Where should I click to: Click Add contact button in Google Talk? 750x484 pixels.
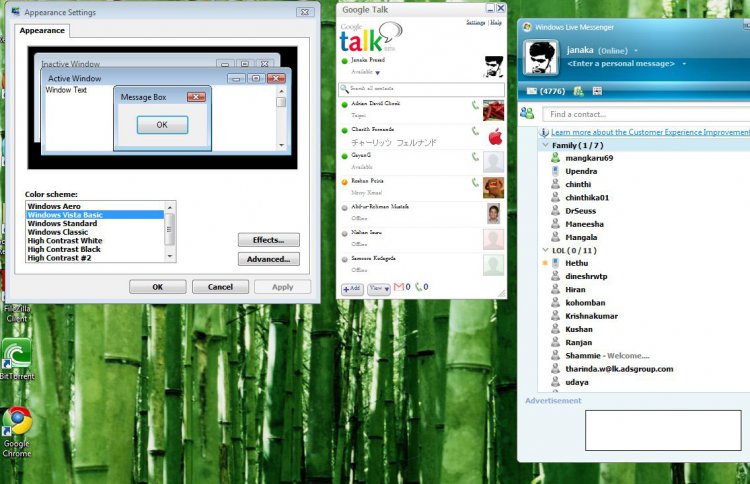pyautogui.click(x=352, y=289)
